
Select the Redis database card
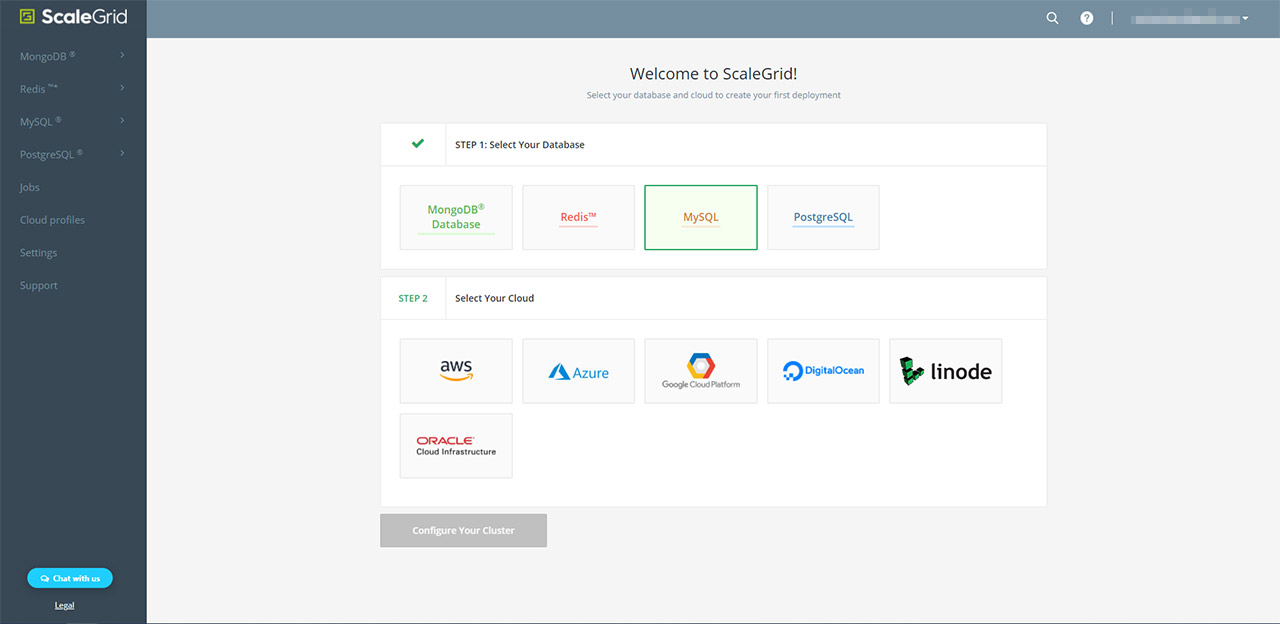pos(578,217)
